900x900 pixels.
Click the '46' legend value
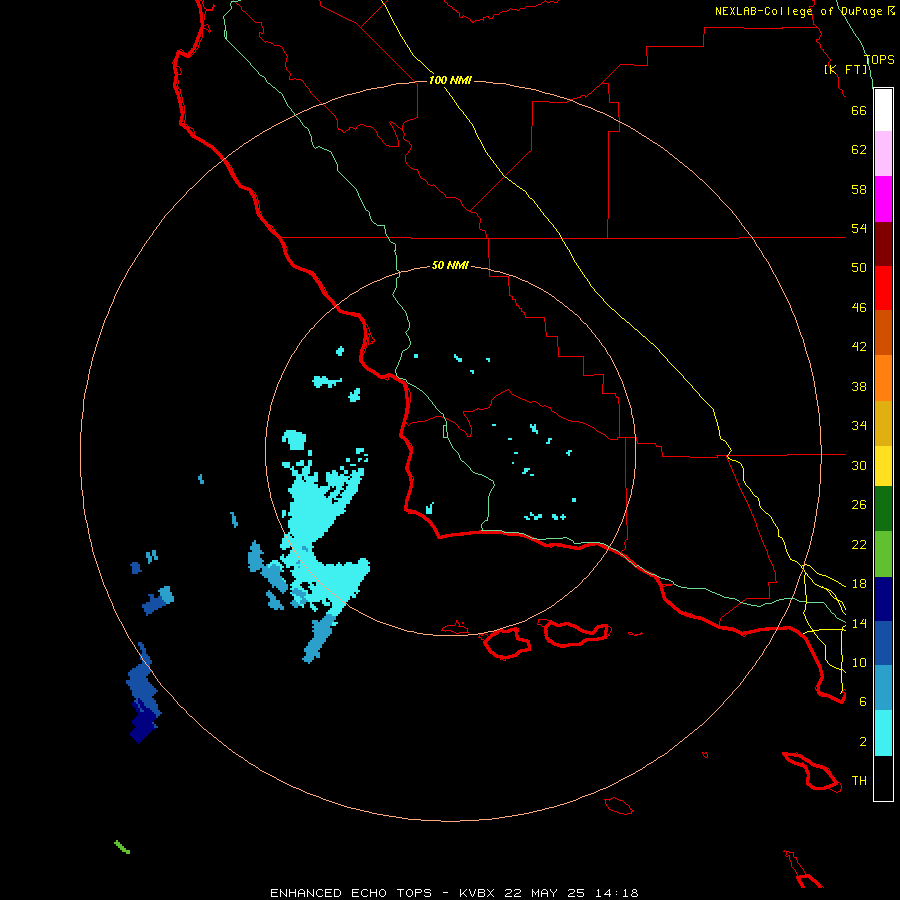(x=859, y=308)
